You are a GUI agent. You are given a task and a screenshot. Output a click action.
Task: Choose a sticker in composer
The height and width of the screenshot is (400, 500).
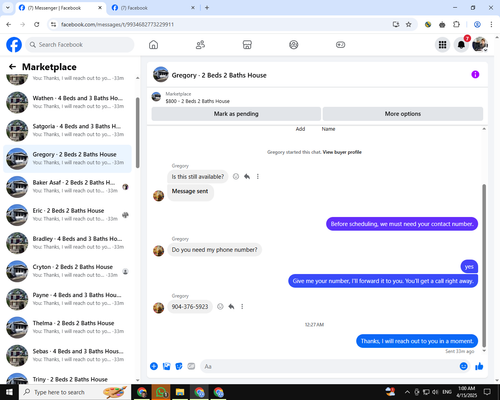pyautogui.click(x=179, y=366)
